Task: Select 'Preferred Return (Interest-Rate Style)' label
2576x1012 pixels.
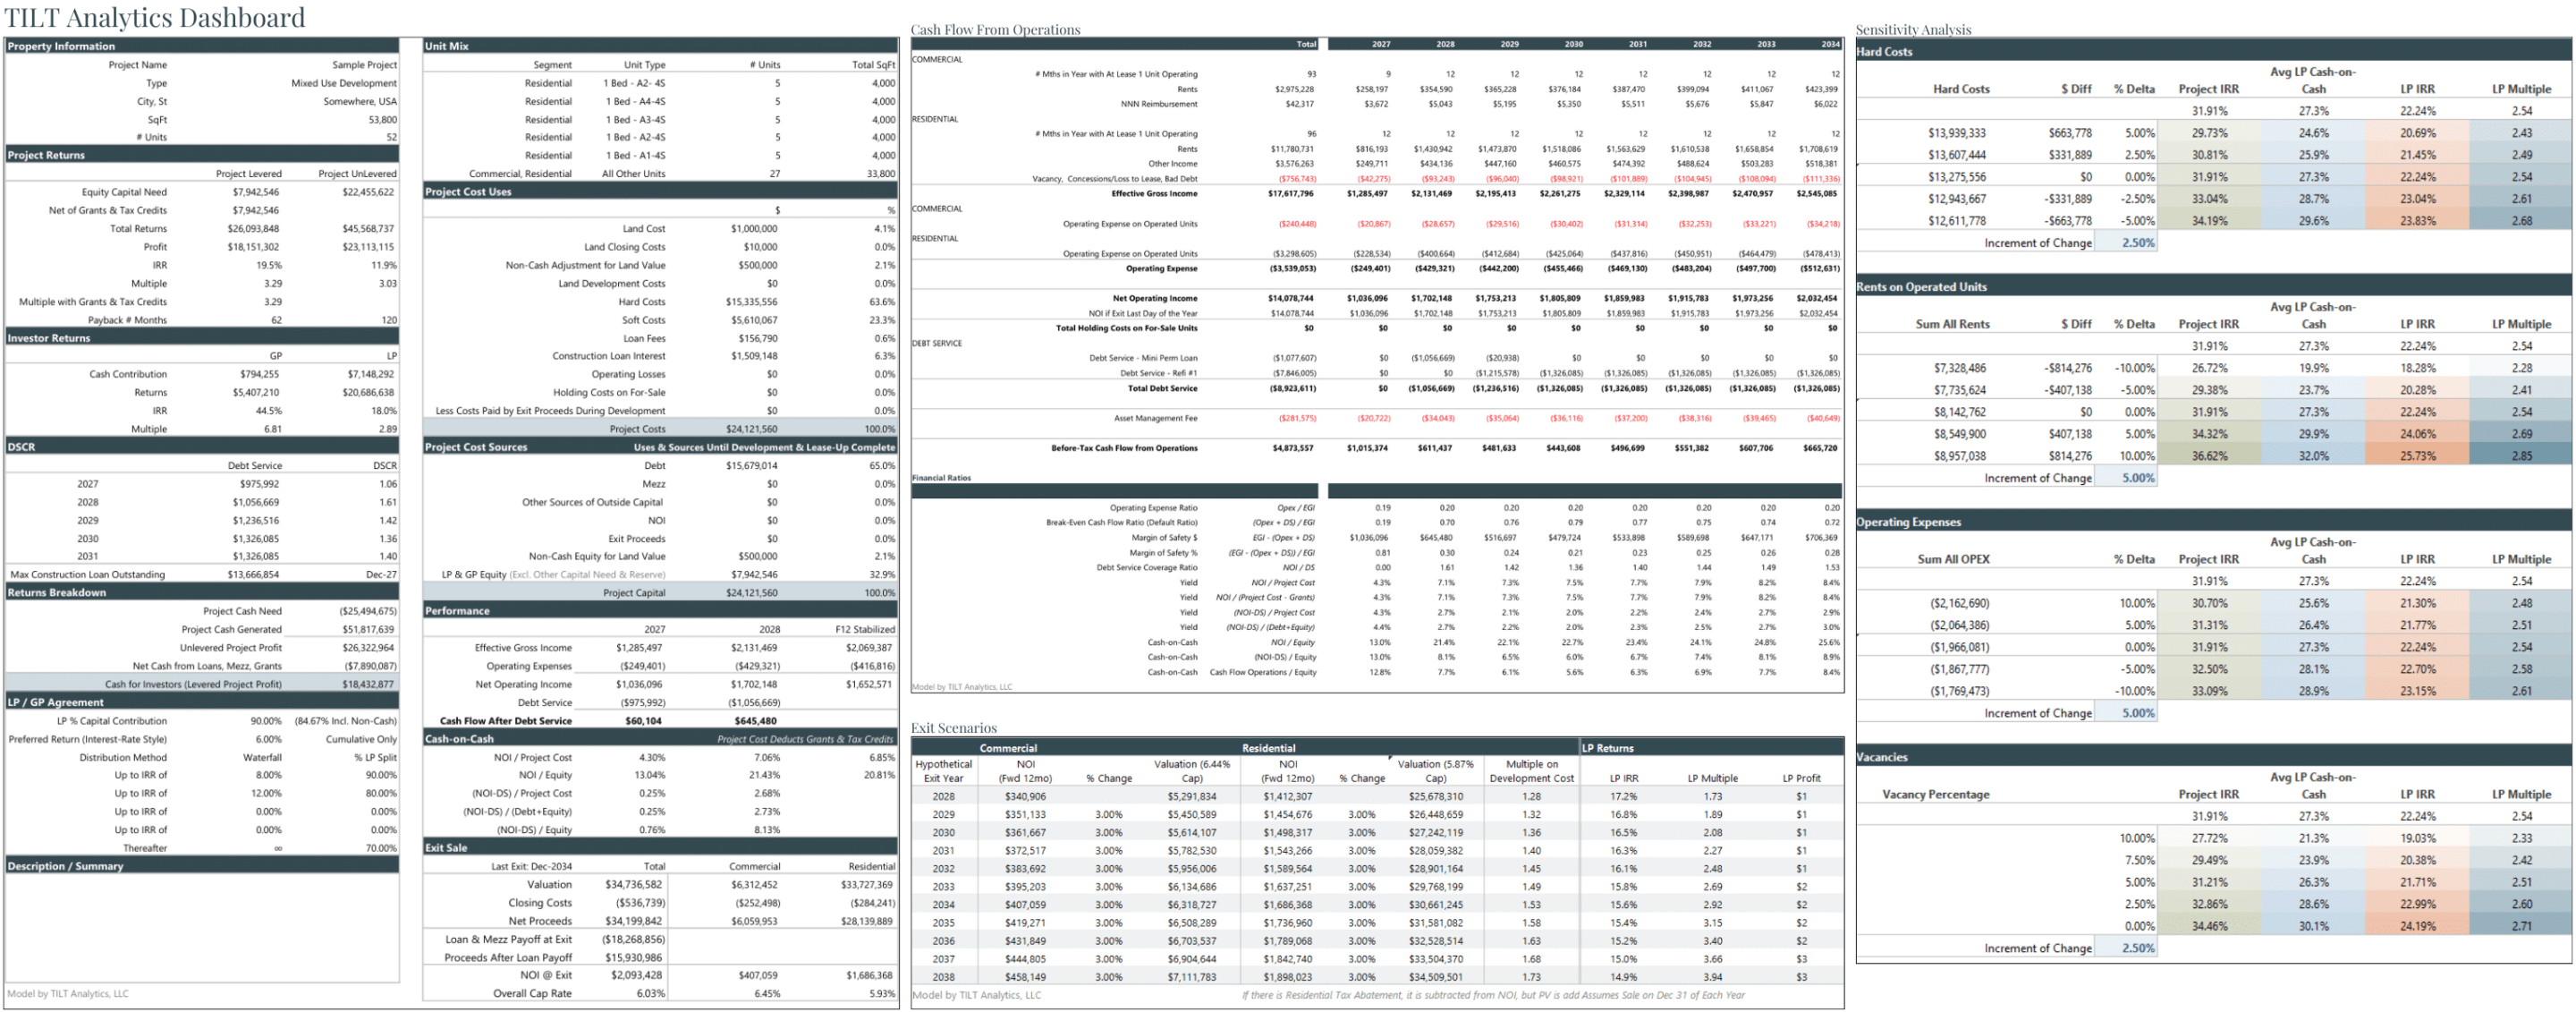Action: (x=88, y=739)
